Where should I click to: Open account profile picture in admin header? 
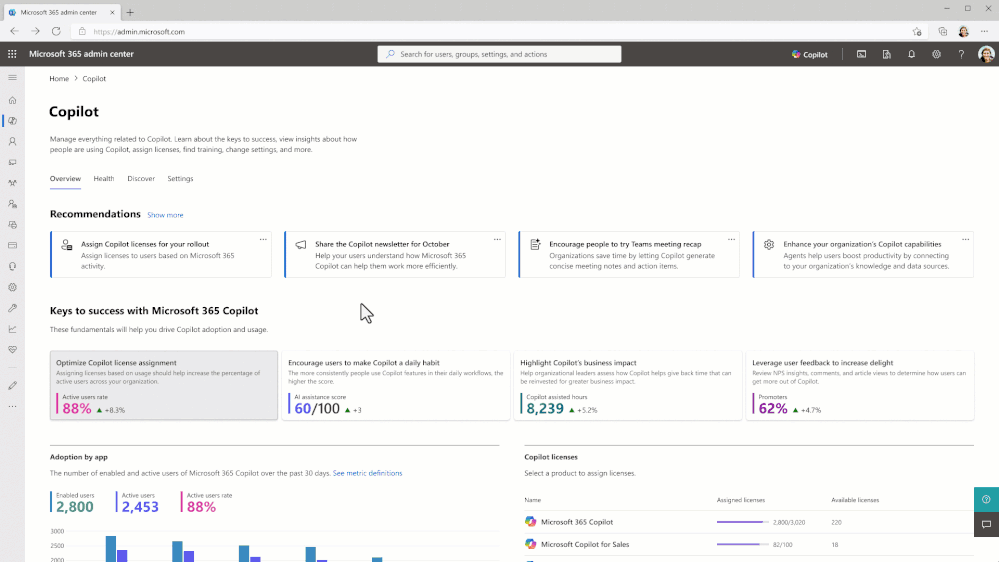[986, 54]
